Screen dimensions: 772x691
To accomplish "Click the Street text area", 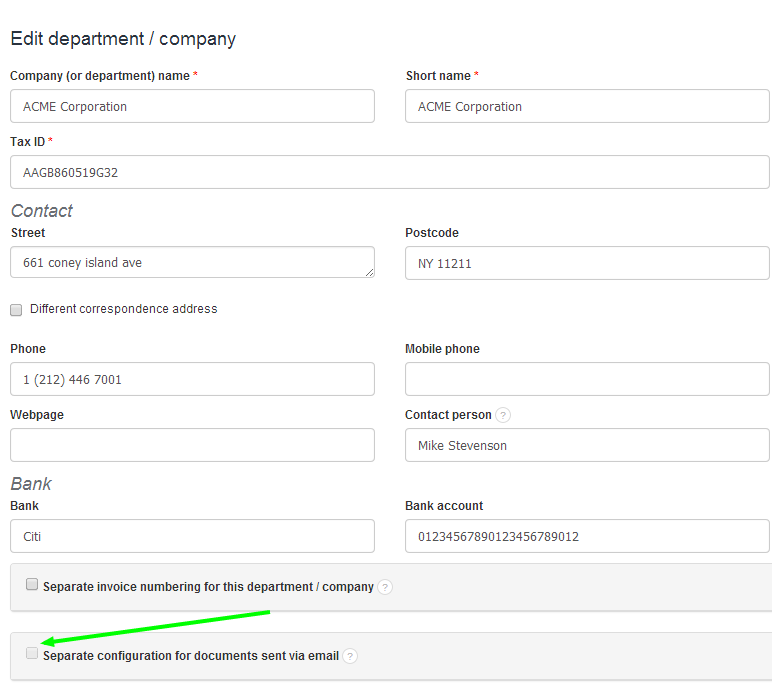I will (193, 262).
